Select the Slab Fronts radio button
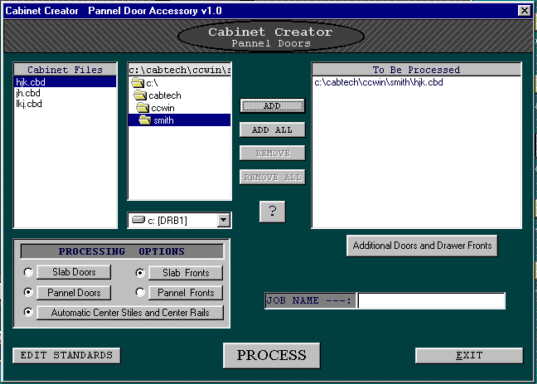The width and height of the screenshot is (537, 384). click(140, 273)
